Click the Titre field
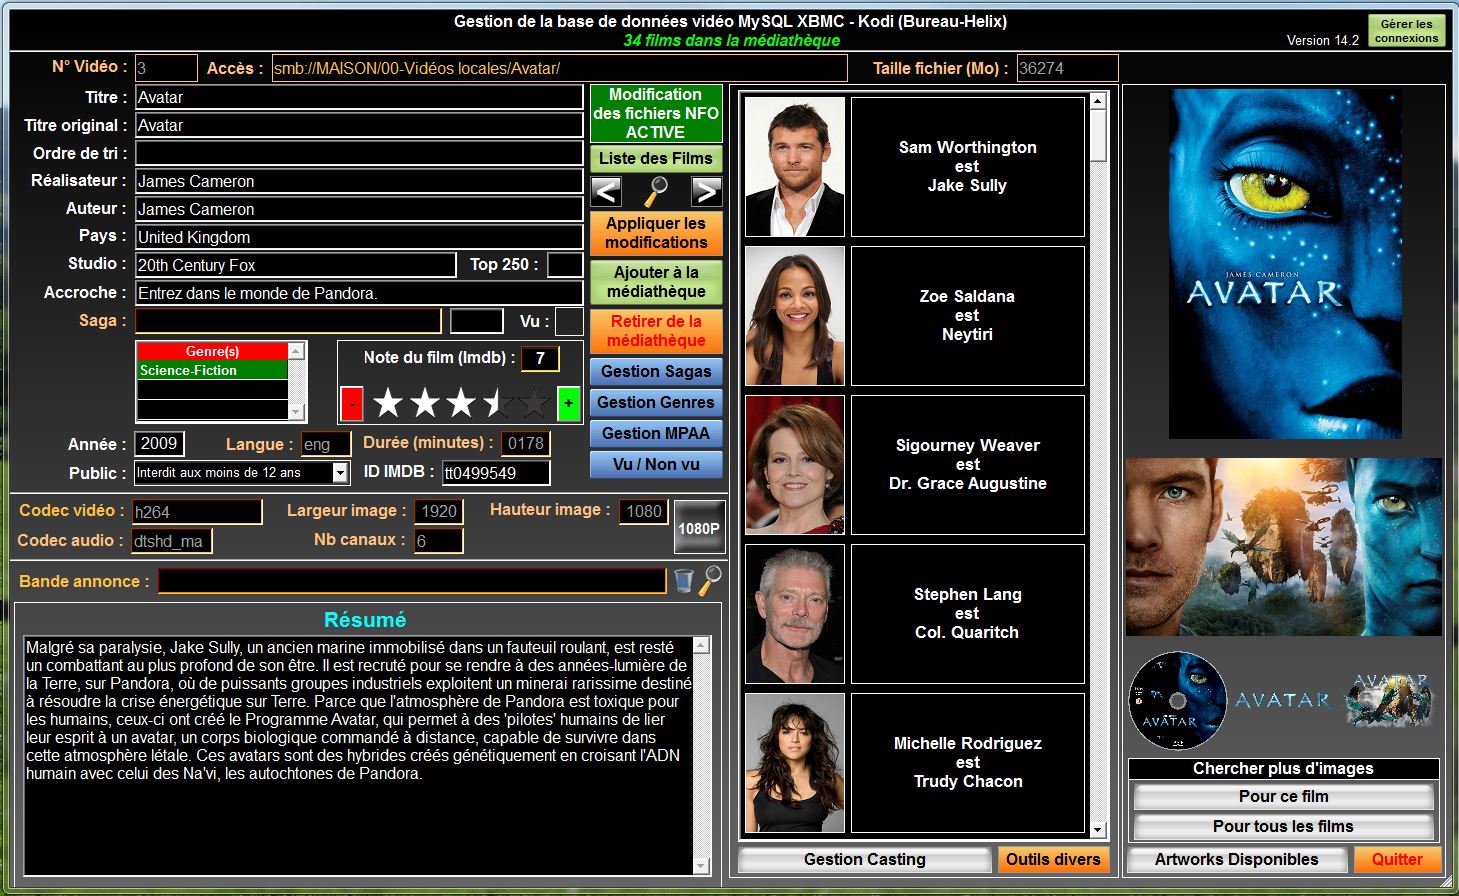 pyautogui.click(x=359, y=97)
